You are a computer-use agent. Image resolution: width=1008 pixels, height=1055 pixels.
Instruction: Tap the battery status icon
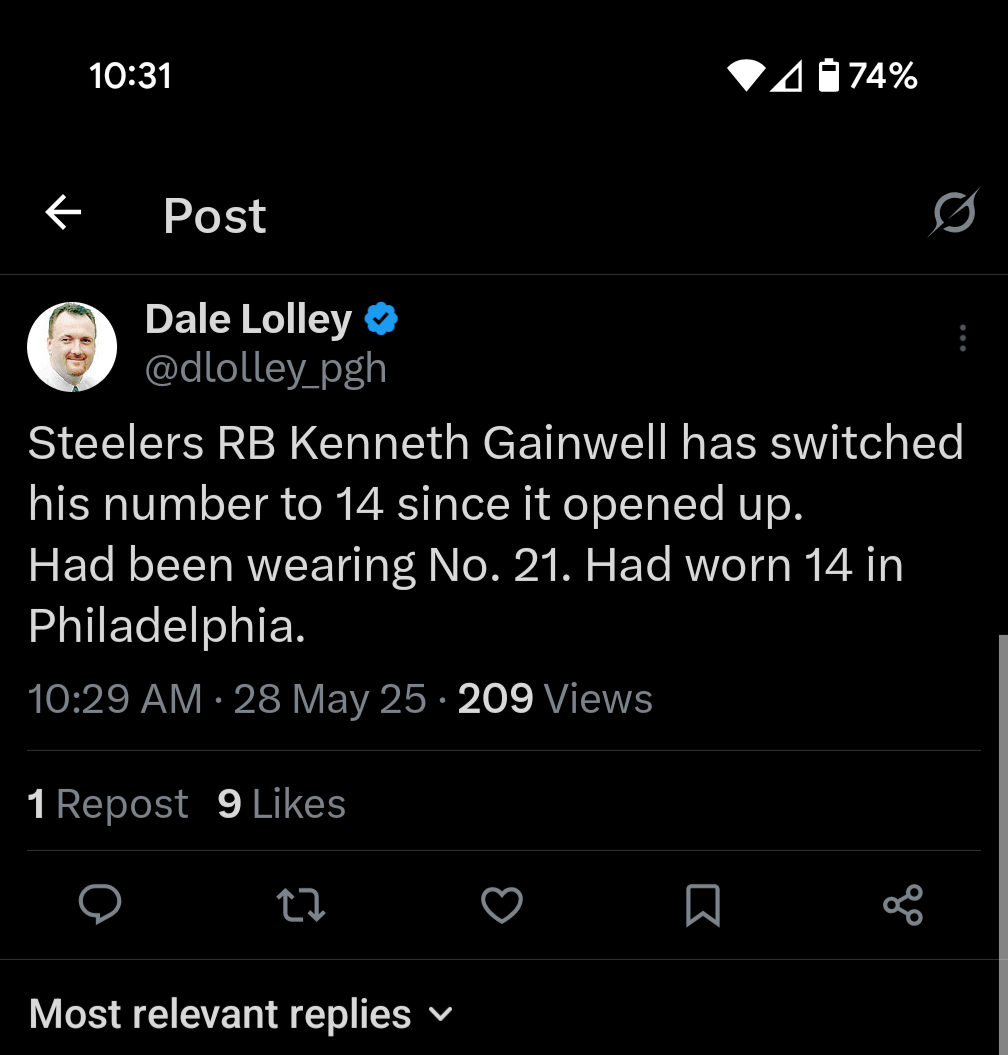[x=828, y=76]
